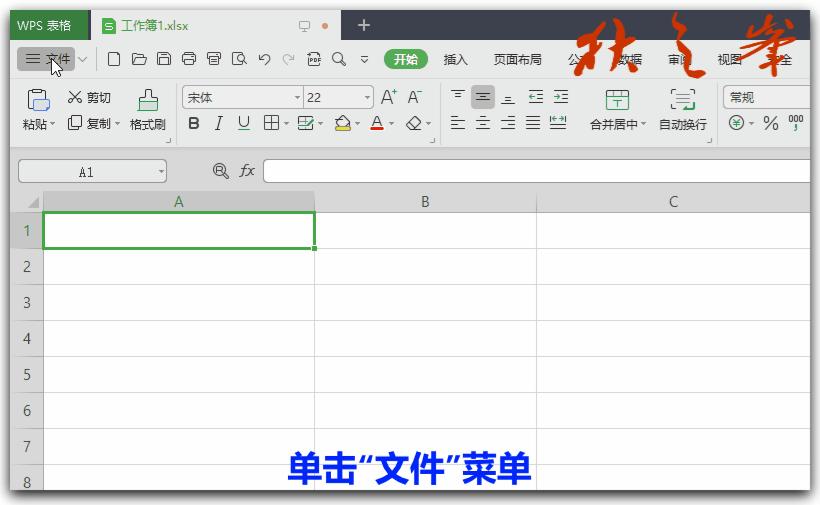Open the WPS 表格 home tab
This screenshot has width=820, height=505.
[44, 26]
